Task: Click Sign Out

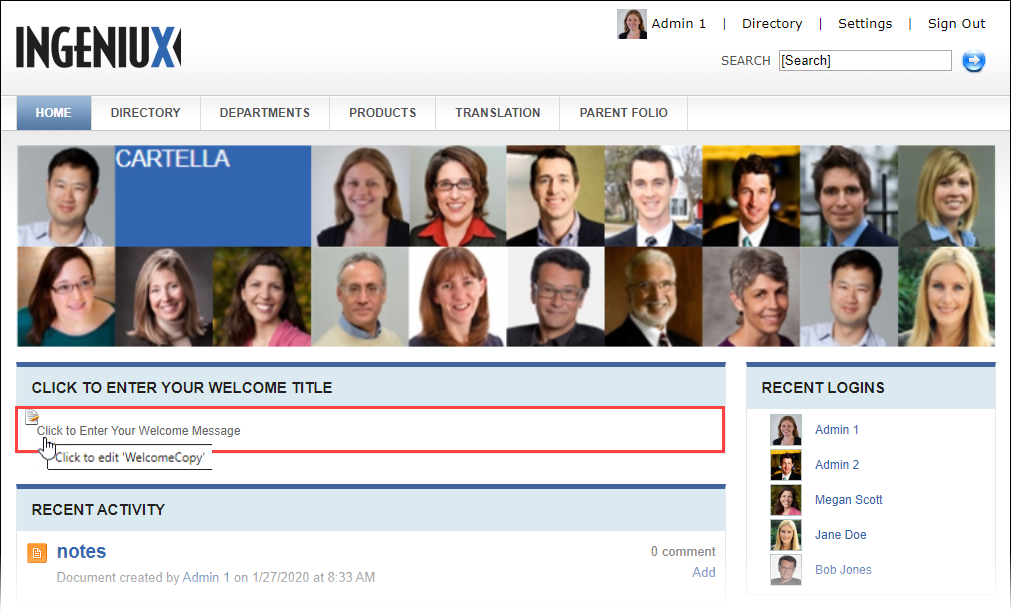Action: [956, 24]
